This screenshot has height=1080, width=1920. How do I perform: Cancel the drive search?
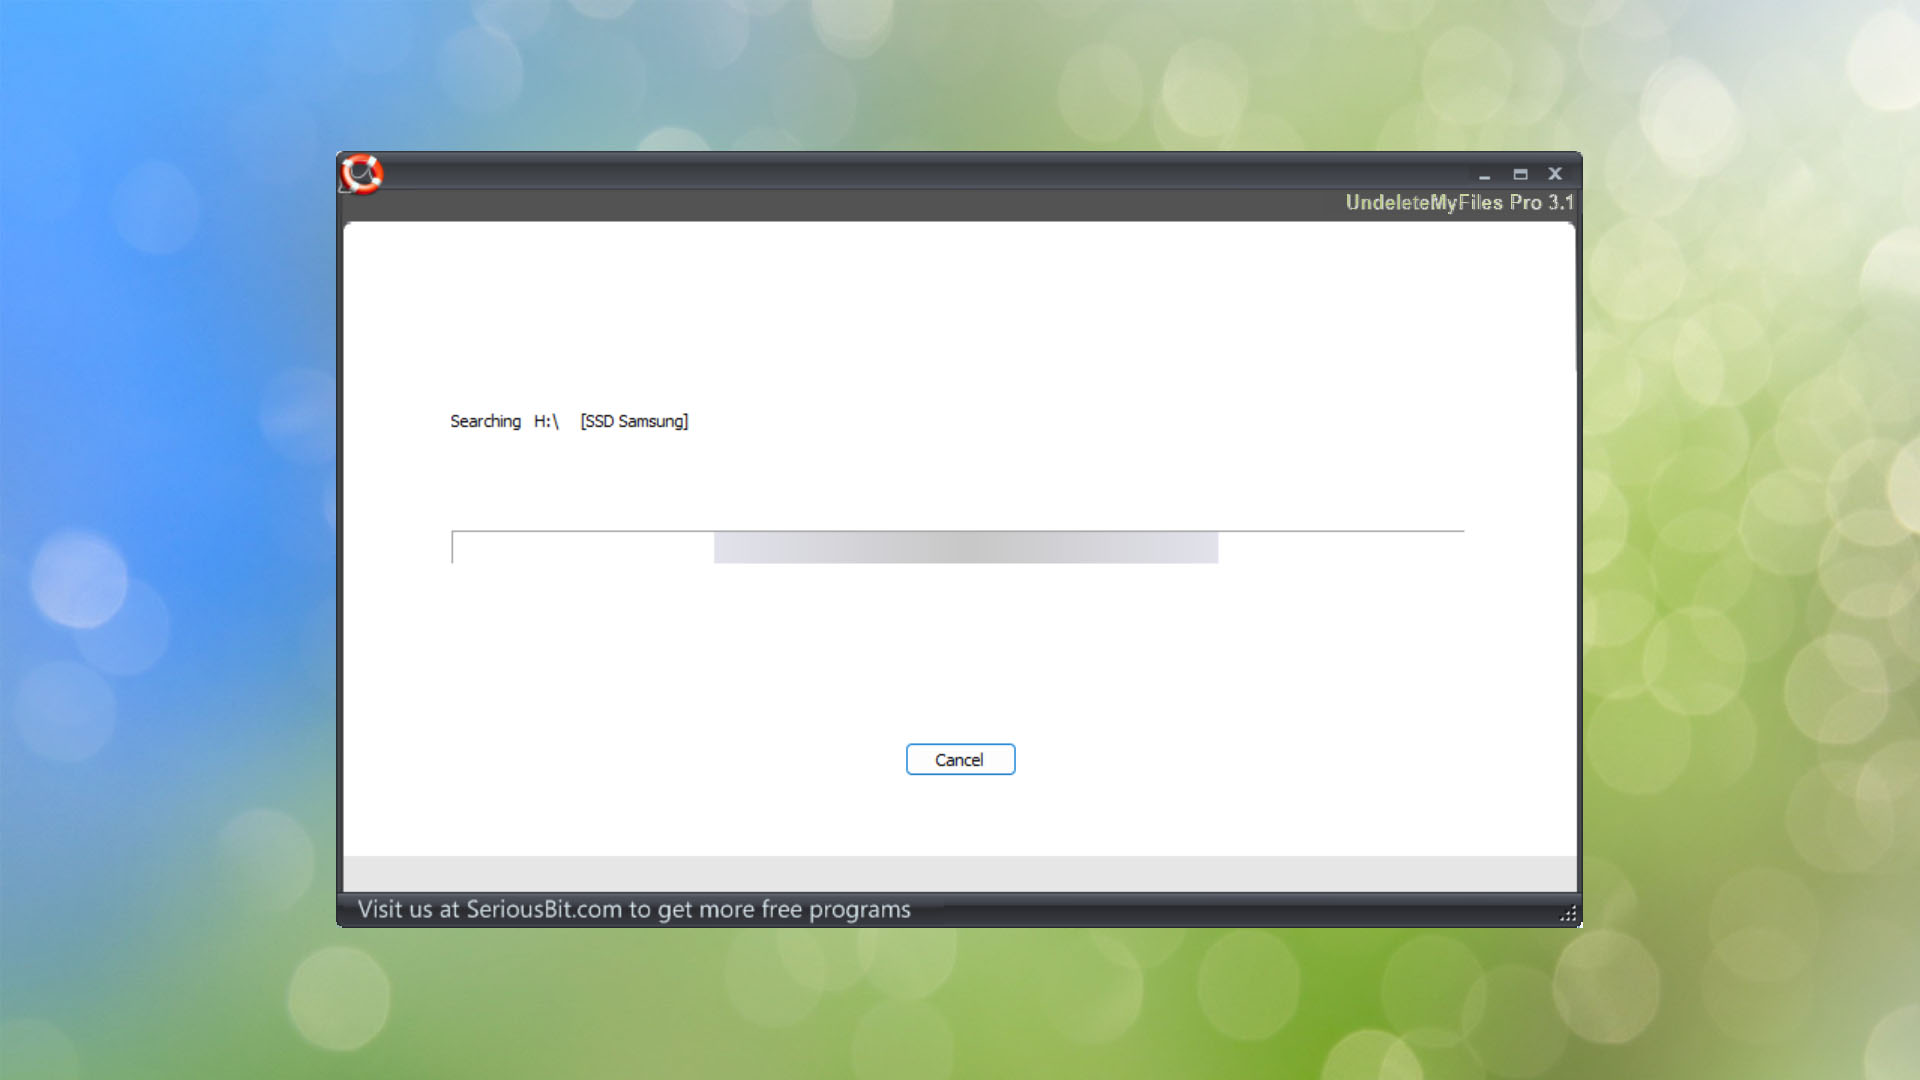[x=960, y=759]
